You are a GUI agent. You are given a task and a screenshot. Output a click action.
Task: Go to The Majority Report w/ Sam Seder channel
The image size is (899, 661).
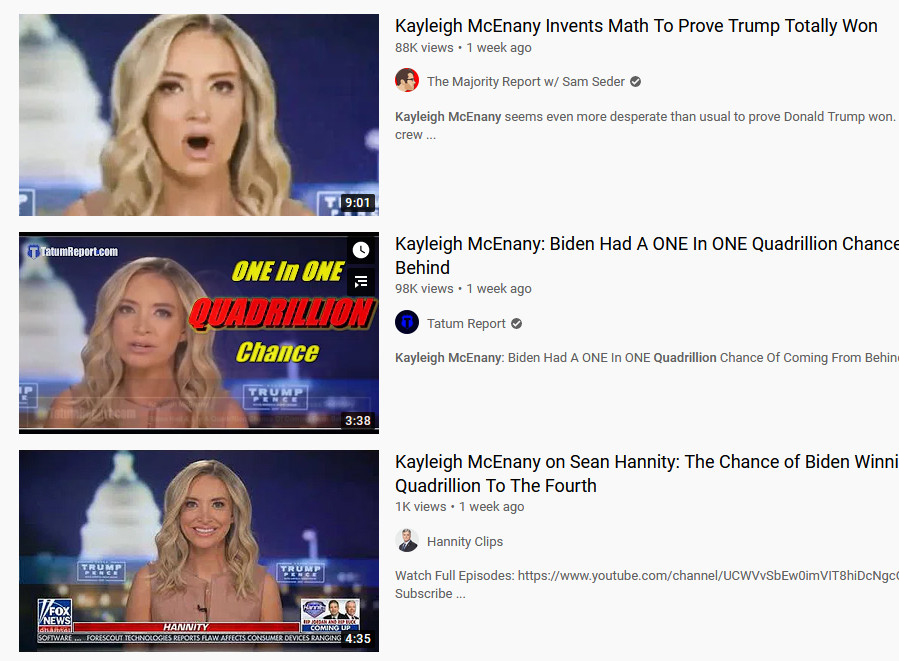click(526, 82)
